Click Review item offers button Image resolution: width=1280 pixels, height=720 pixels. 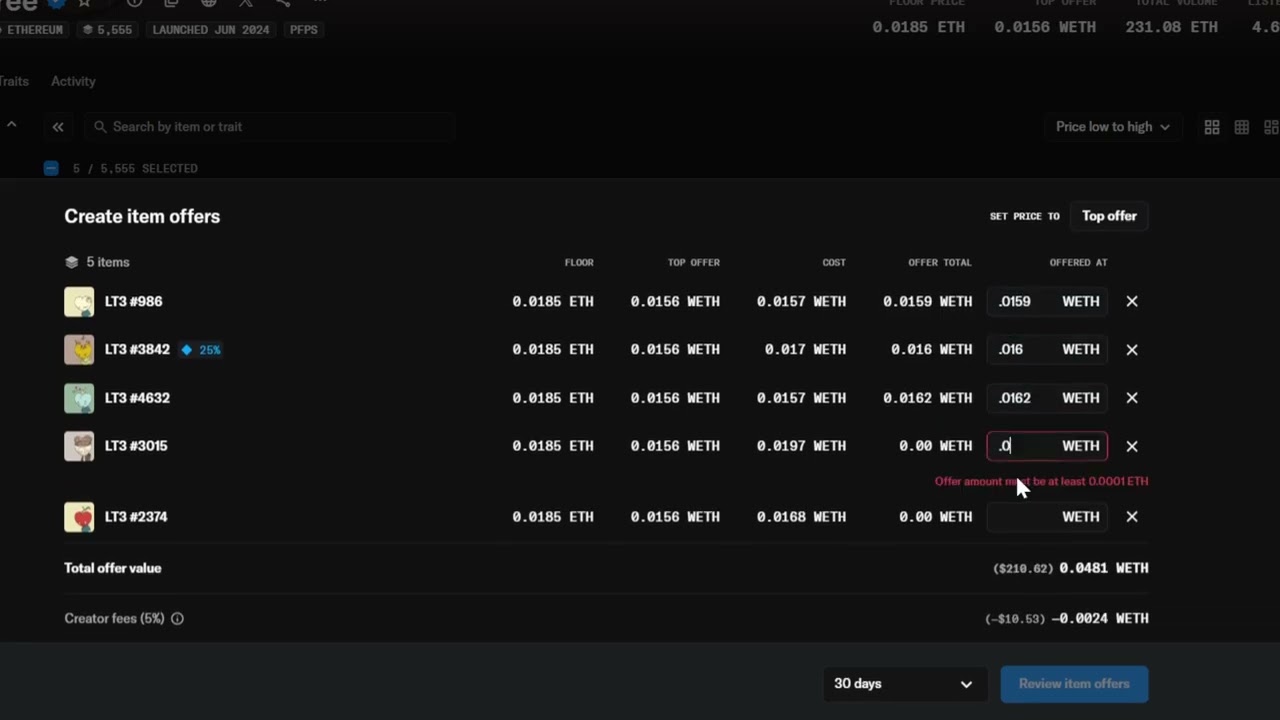click(x=1074, y=684)
